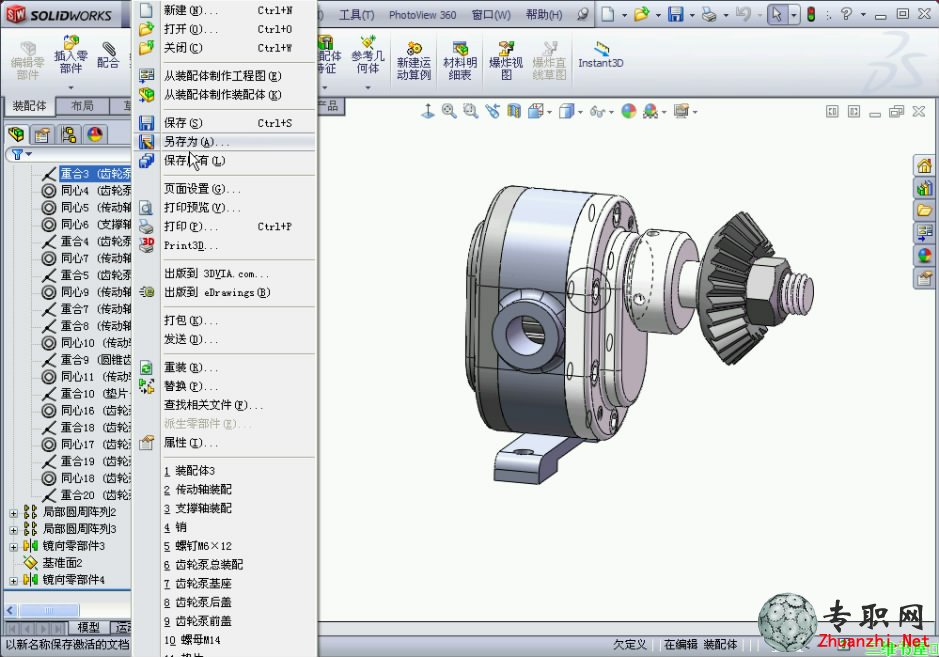Screen dimensions: 939x657
Task: Expand 镜向零部件4 tree node
Action: (13, 580)
